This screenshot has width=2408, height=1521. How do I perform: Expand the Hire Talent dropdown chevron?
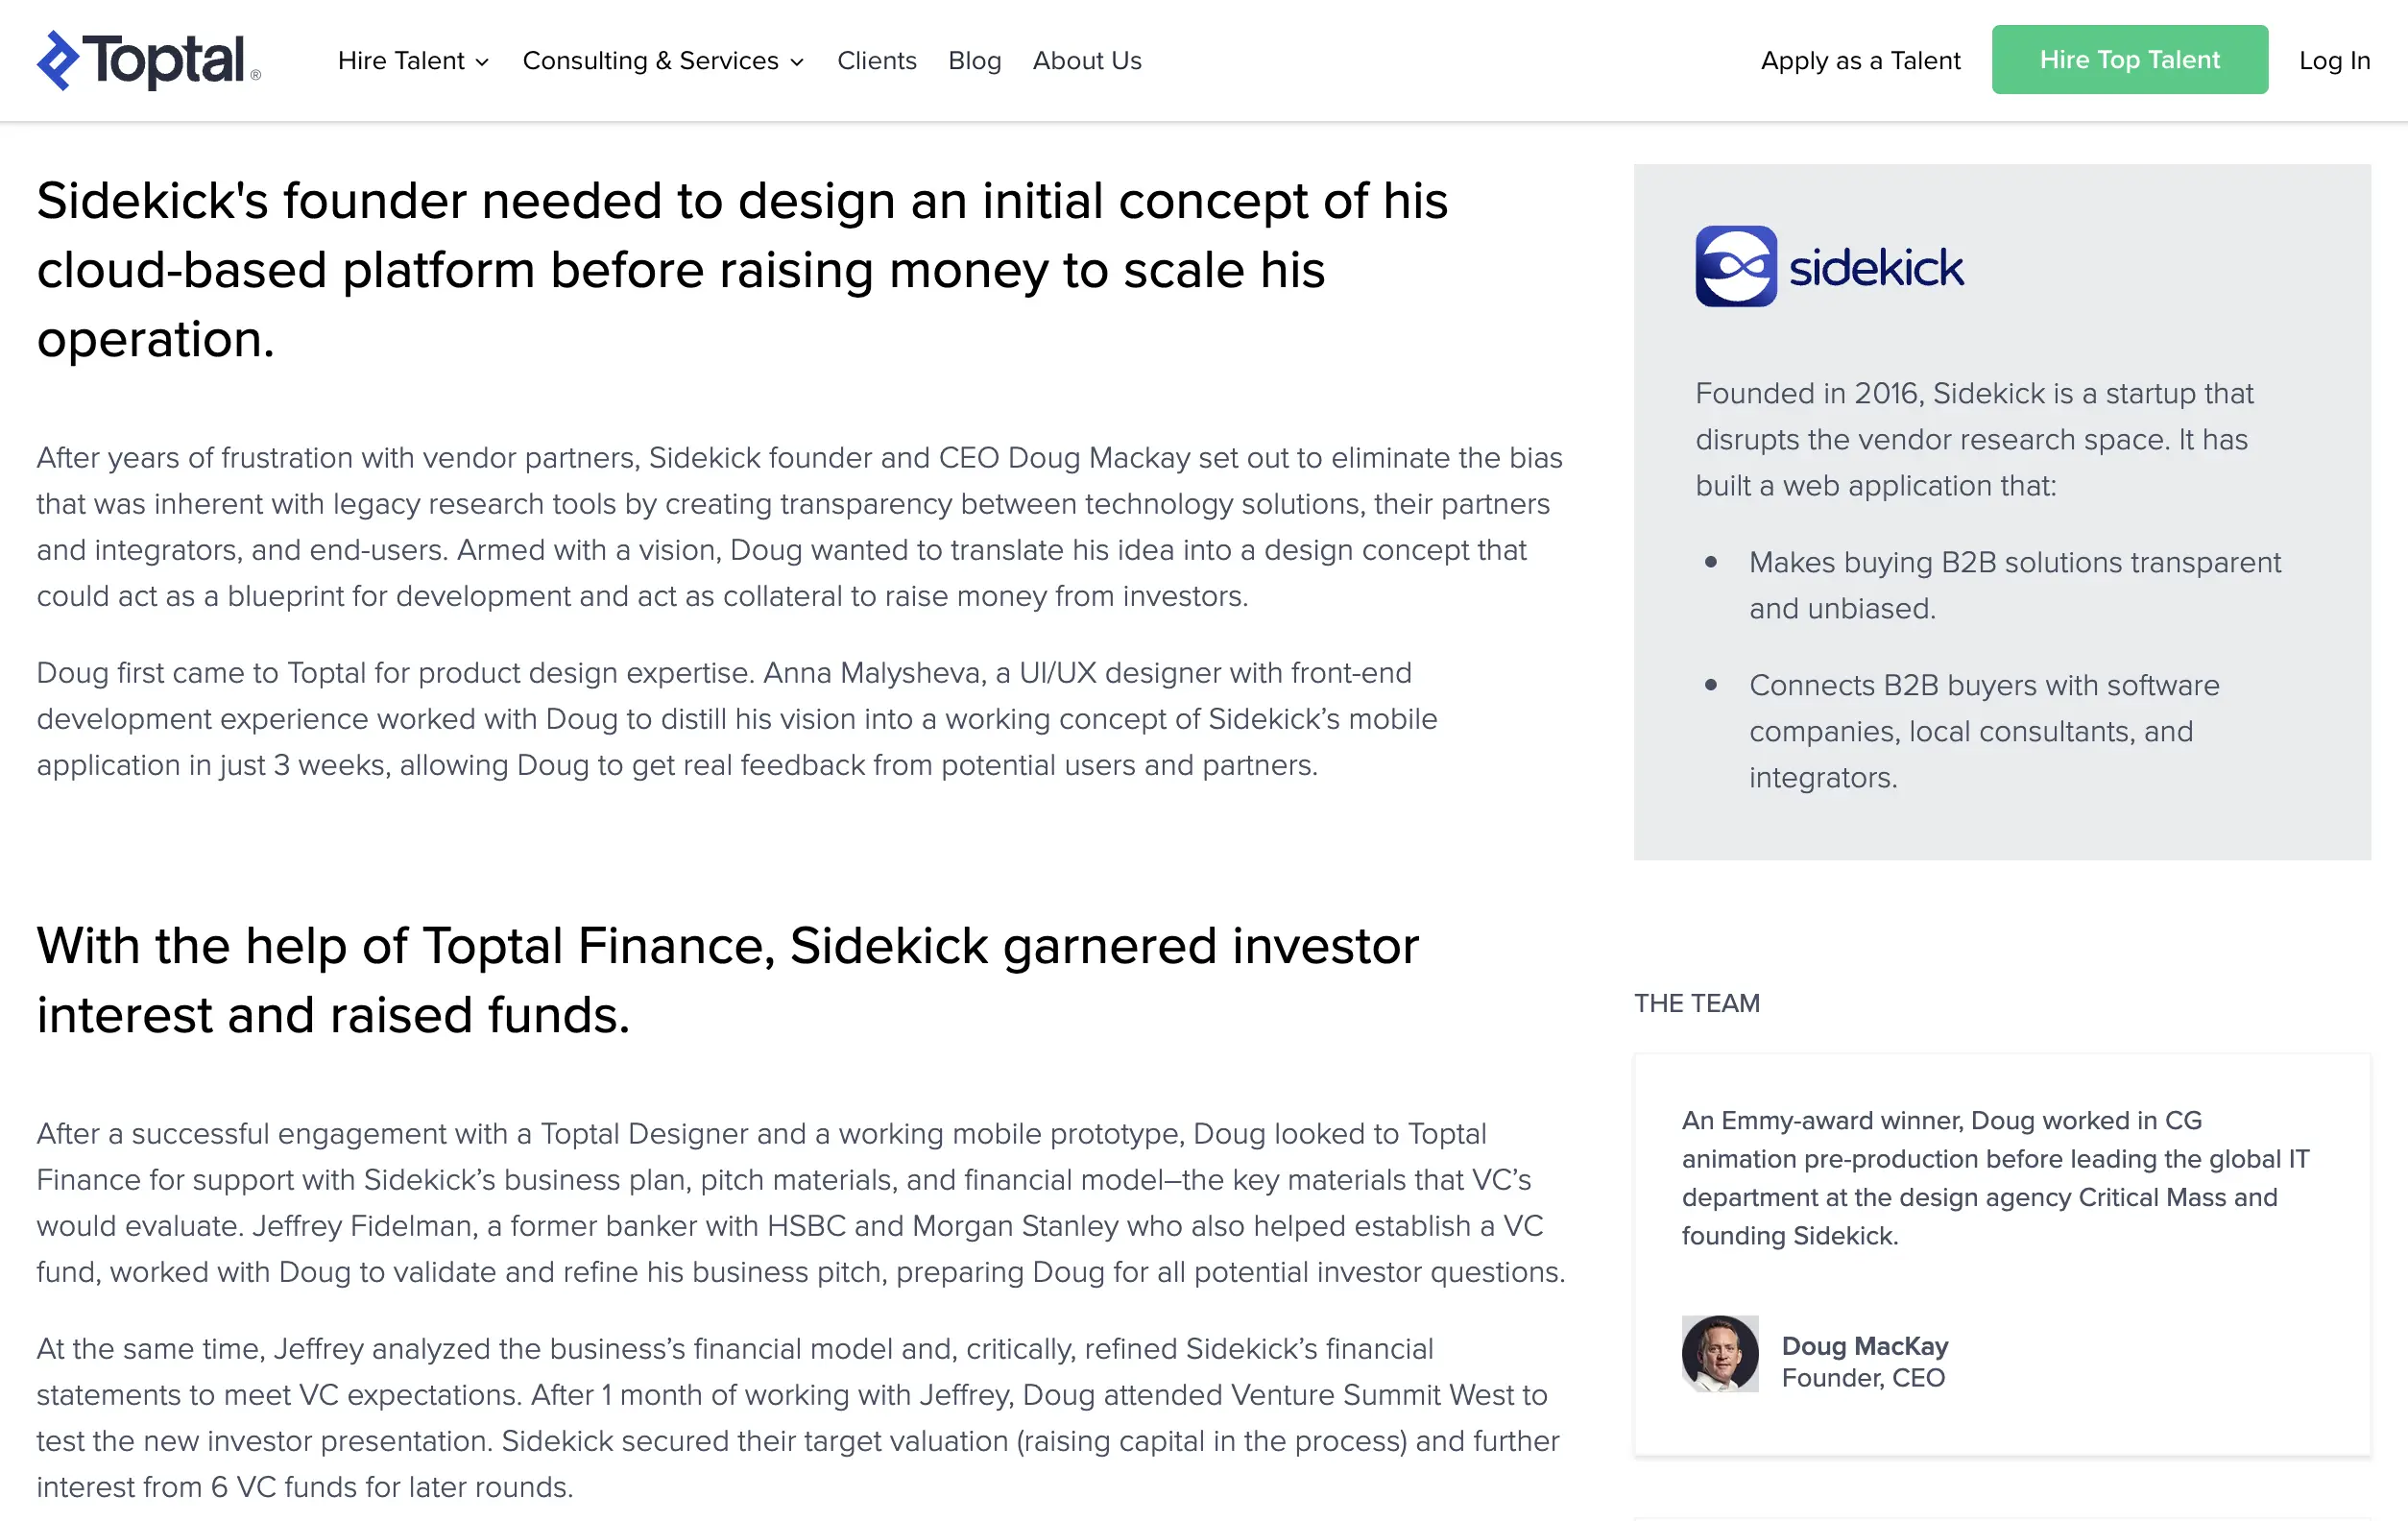pyautogui.click(x=483, y=62)
